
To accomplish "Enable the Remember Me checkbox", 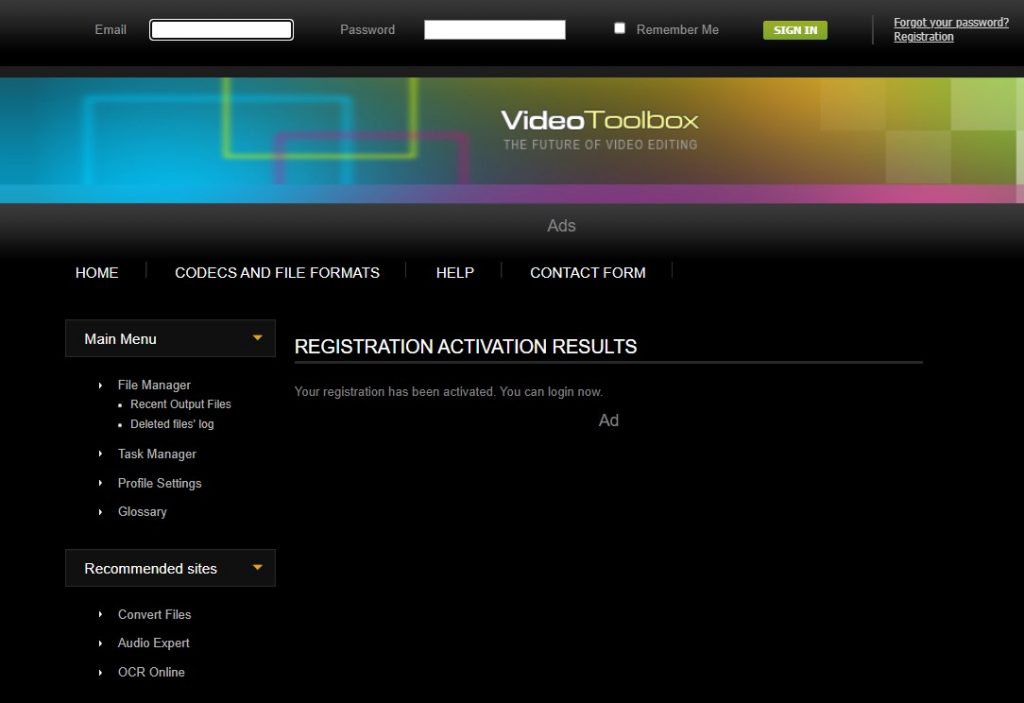I will point(619,28).
